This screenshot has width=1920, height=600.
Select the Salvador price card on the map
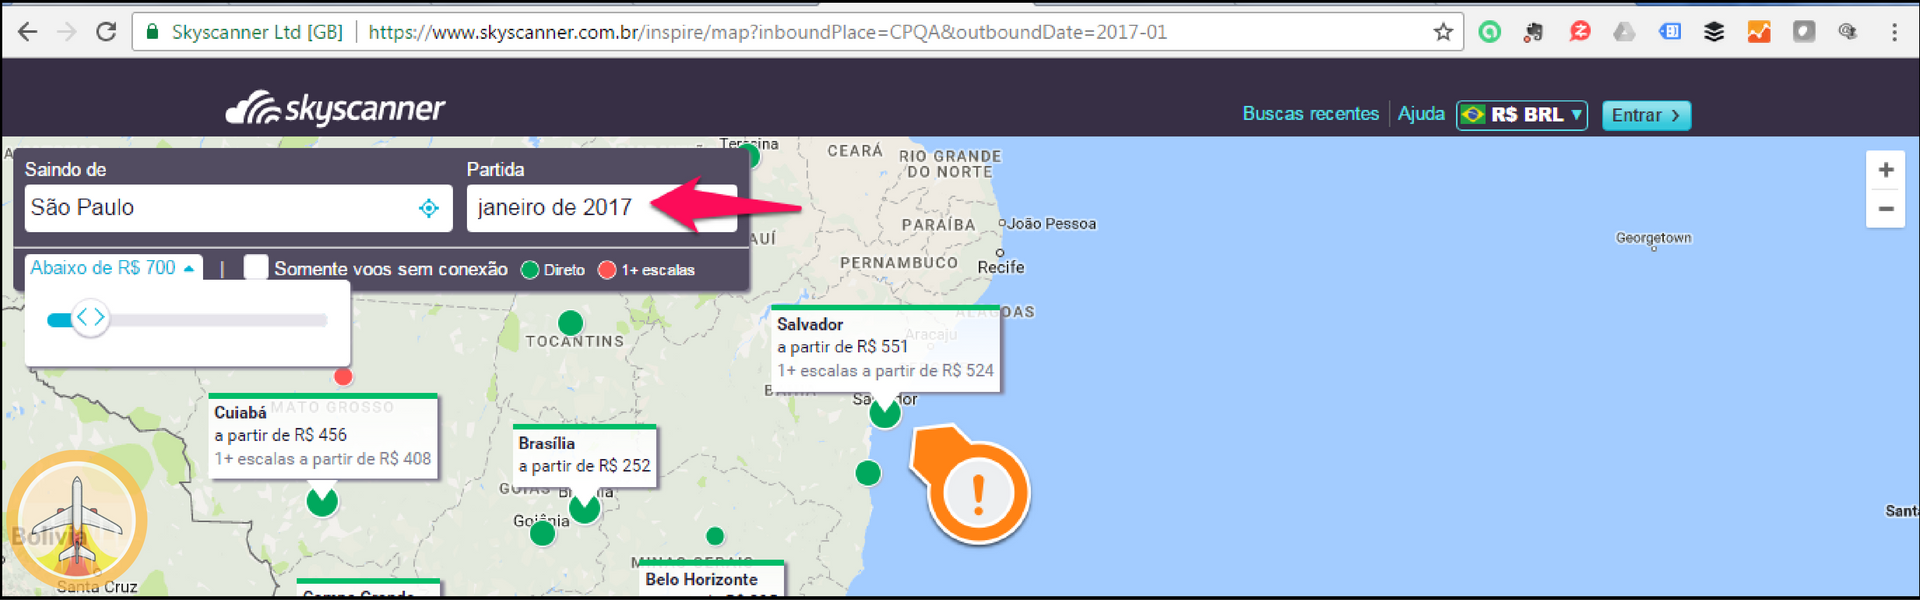click(885, 347)
